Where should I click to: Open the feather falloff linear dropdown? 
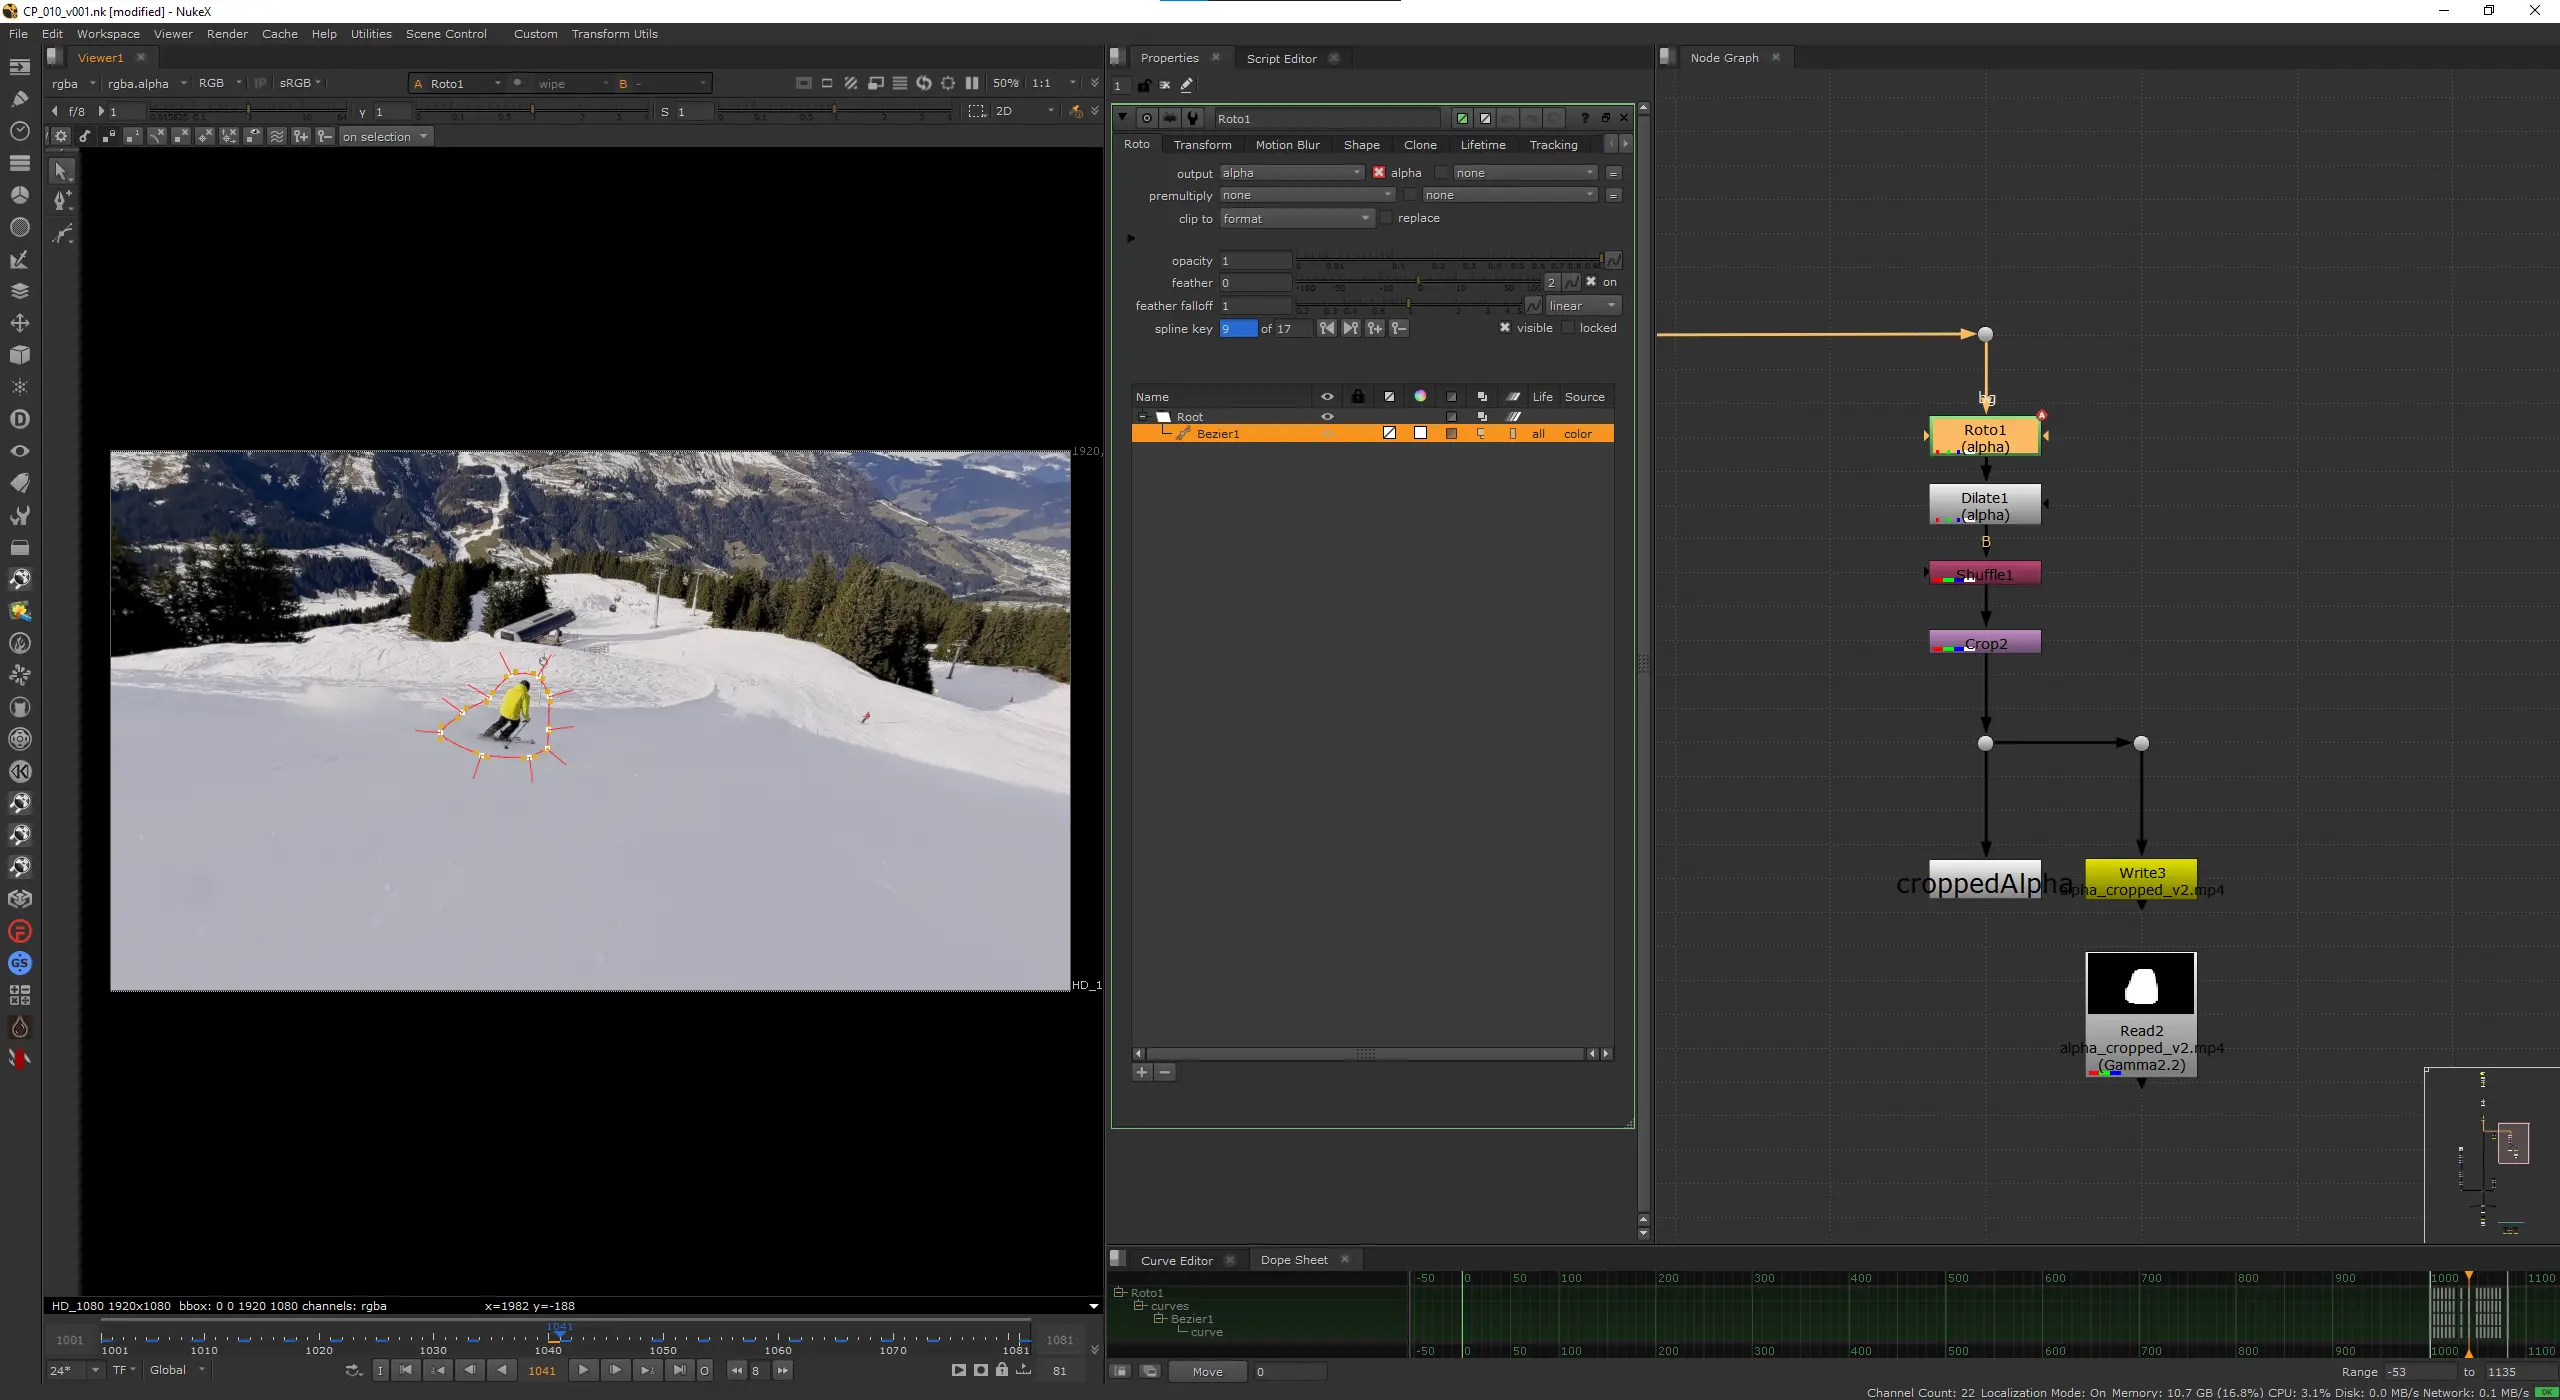(x=1582, y=306)
